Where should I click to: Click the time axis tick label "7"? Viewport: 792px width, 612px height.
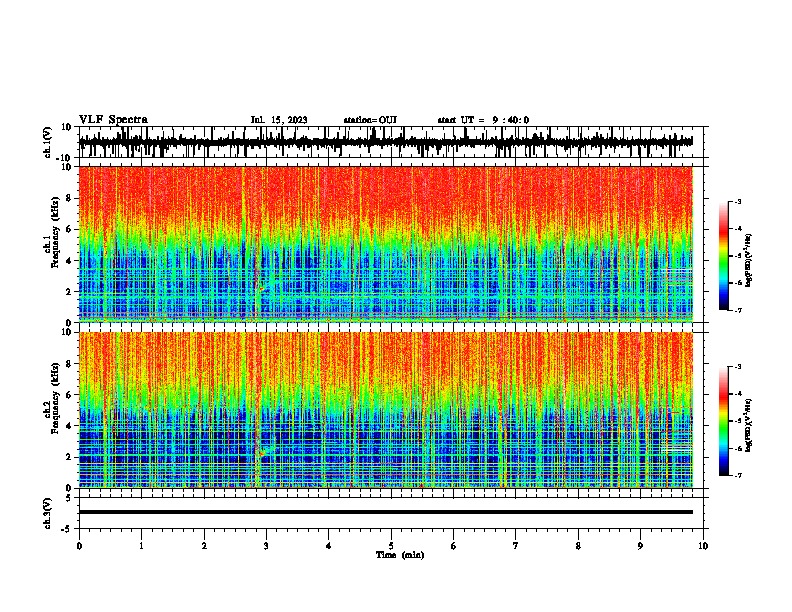pyautogui.click(x=516, y=546)
